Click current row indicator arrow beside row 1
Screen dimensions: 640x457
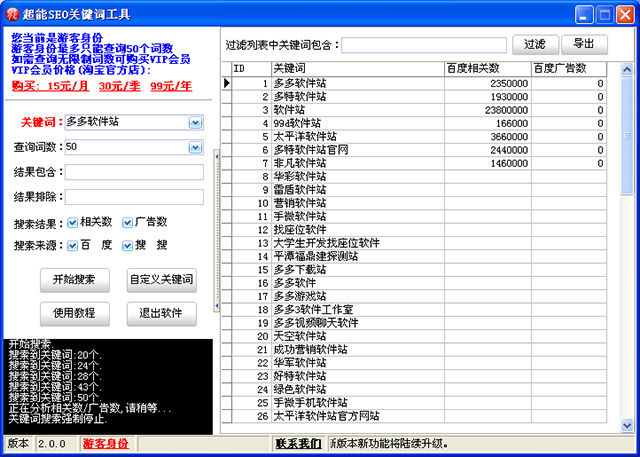coord(227,84)
